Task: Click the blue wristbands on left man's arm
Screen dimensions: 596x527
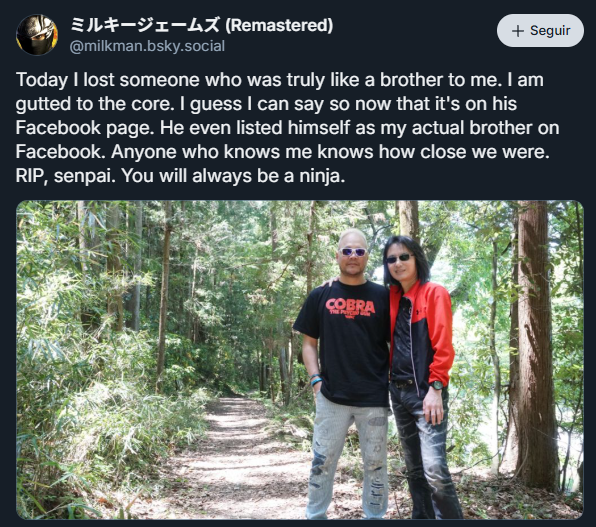Action: click(x=315, y=380)
